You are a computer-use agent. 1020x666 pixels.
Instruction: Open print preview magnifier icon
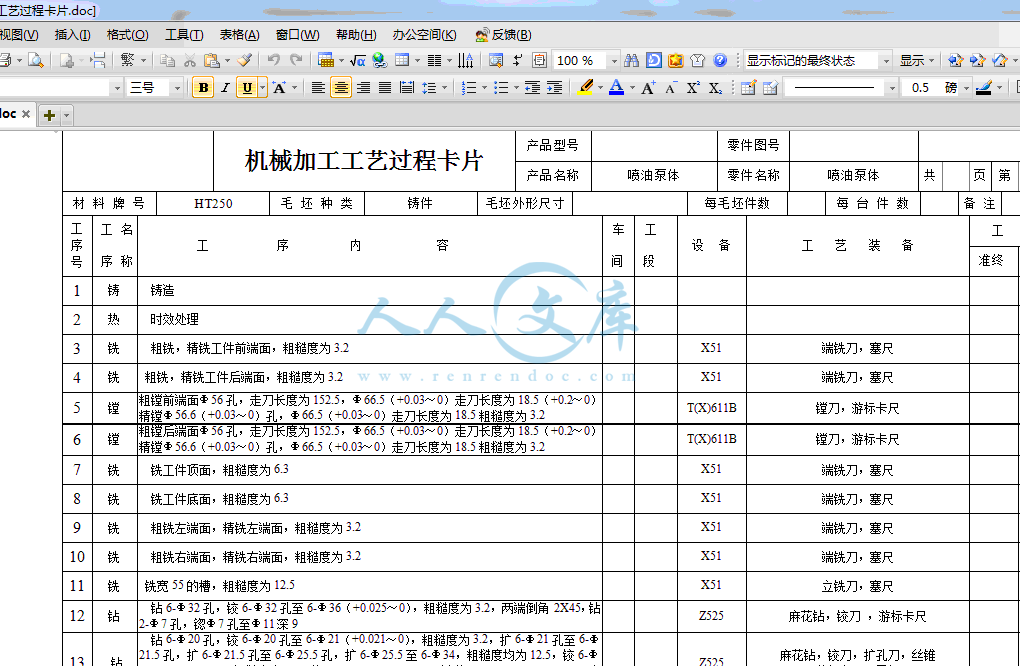[x=36, y=60]
